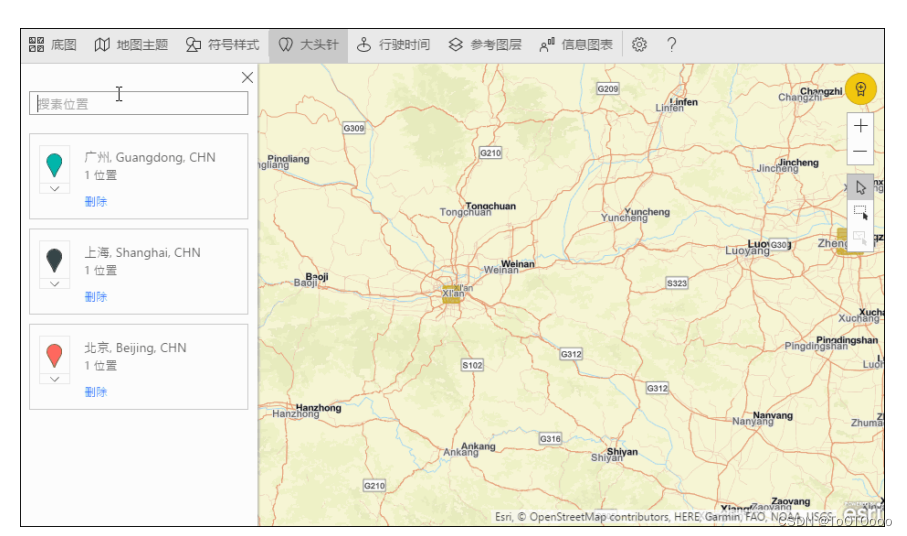Select the 北京, Beijing, CHN pin entry
Viewport: 907px width, 536px height.
(139, 367)
